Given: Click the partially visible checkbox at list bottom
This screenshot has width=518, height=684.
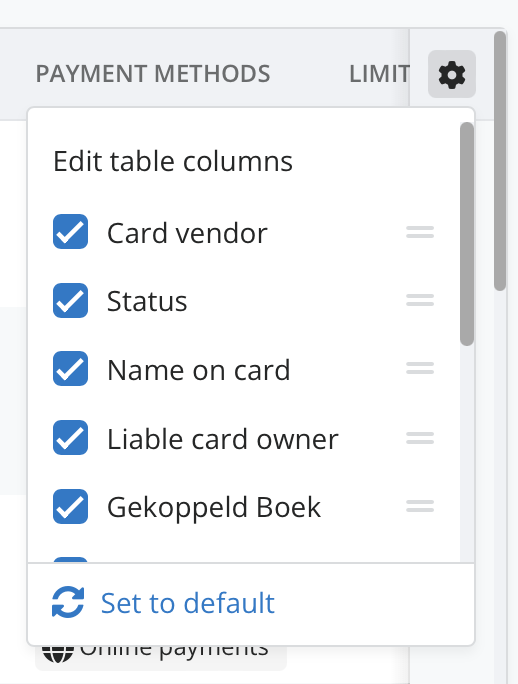Looking at the screenshot, I should click(70, 560).
